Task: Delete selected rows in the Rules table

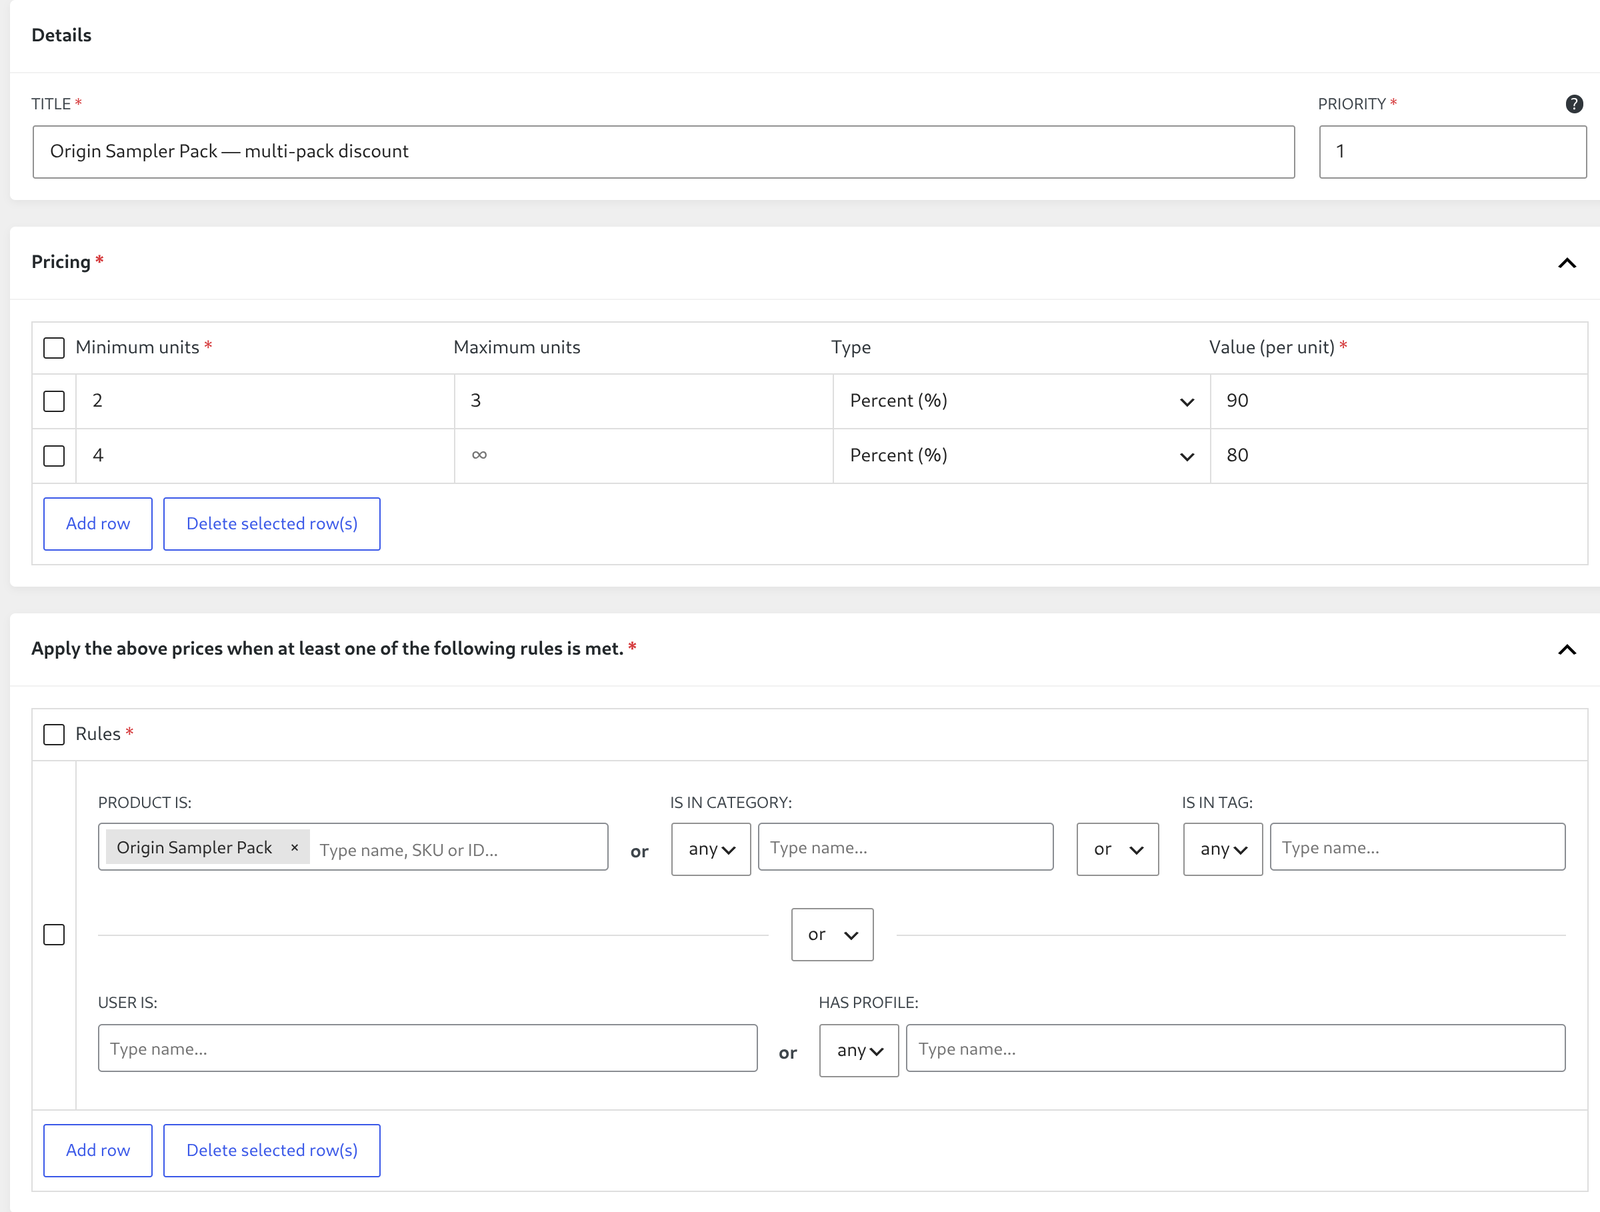Action: (x=272, y=1151)
